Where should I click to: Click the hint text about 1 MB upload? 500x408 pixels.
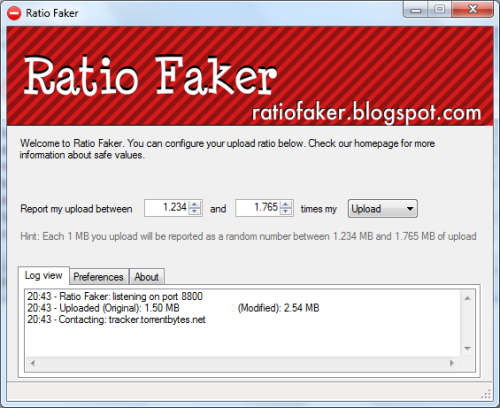(x=248, y=236)
